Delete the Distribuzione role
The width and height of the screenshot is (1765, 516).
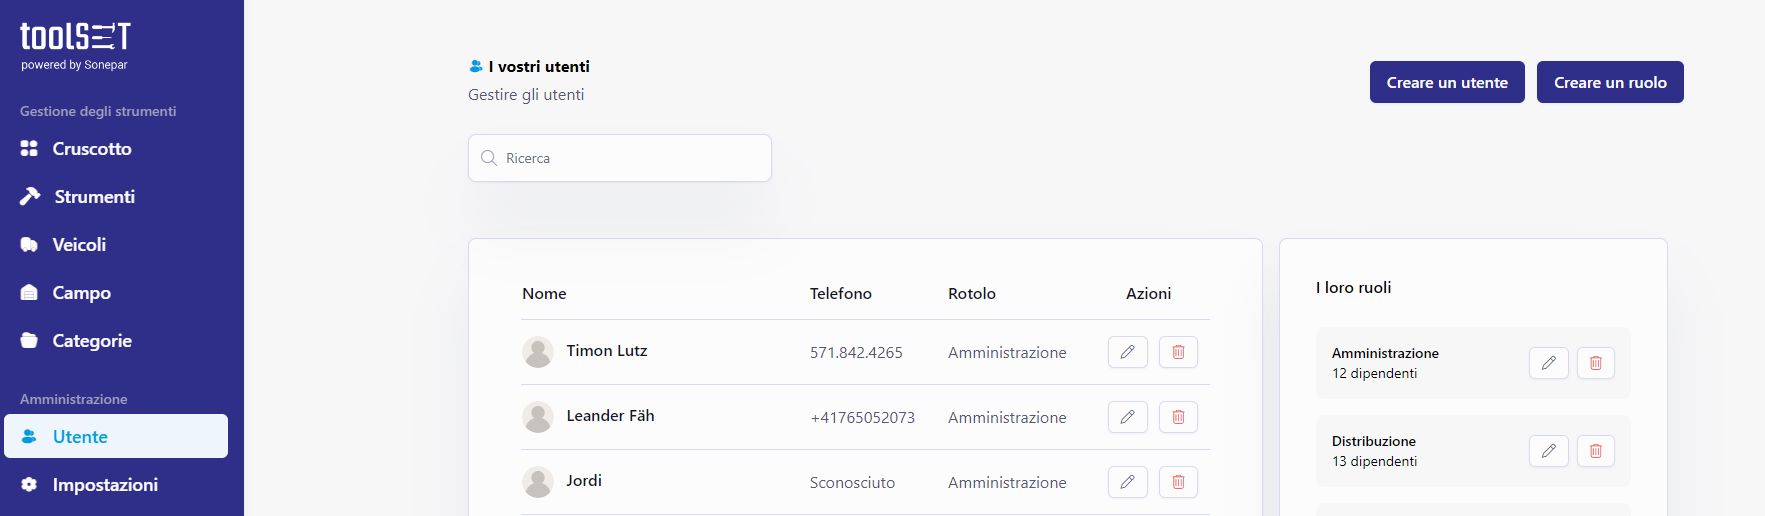click(x=1596, y=451)
